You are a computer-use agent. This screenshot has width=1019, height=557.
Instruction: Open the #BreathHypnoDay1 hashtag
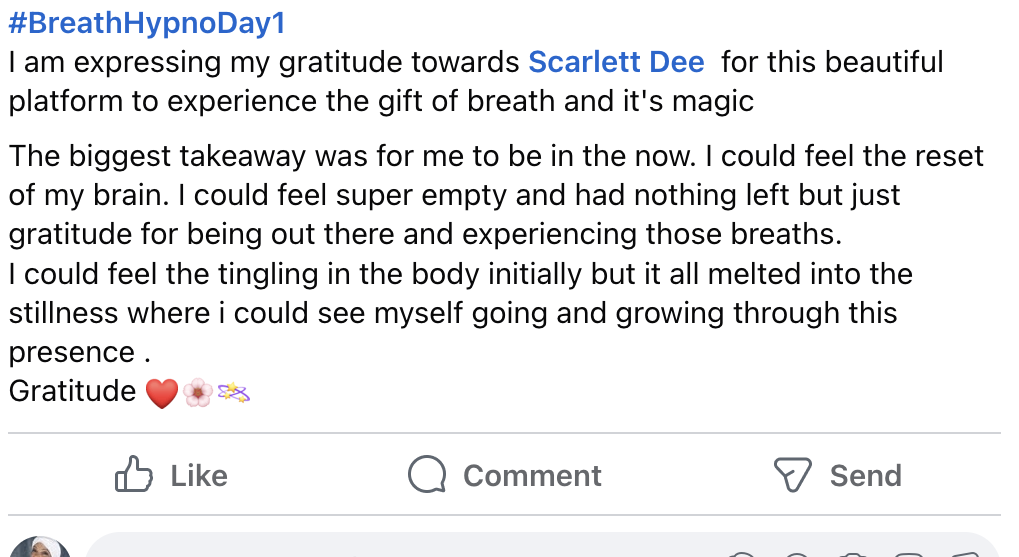(147, 23)
